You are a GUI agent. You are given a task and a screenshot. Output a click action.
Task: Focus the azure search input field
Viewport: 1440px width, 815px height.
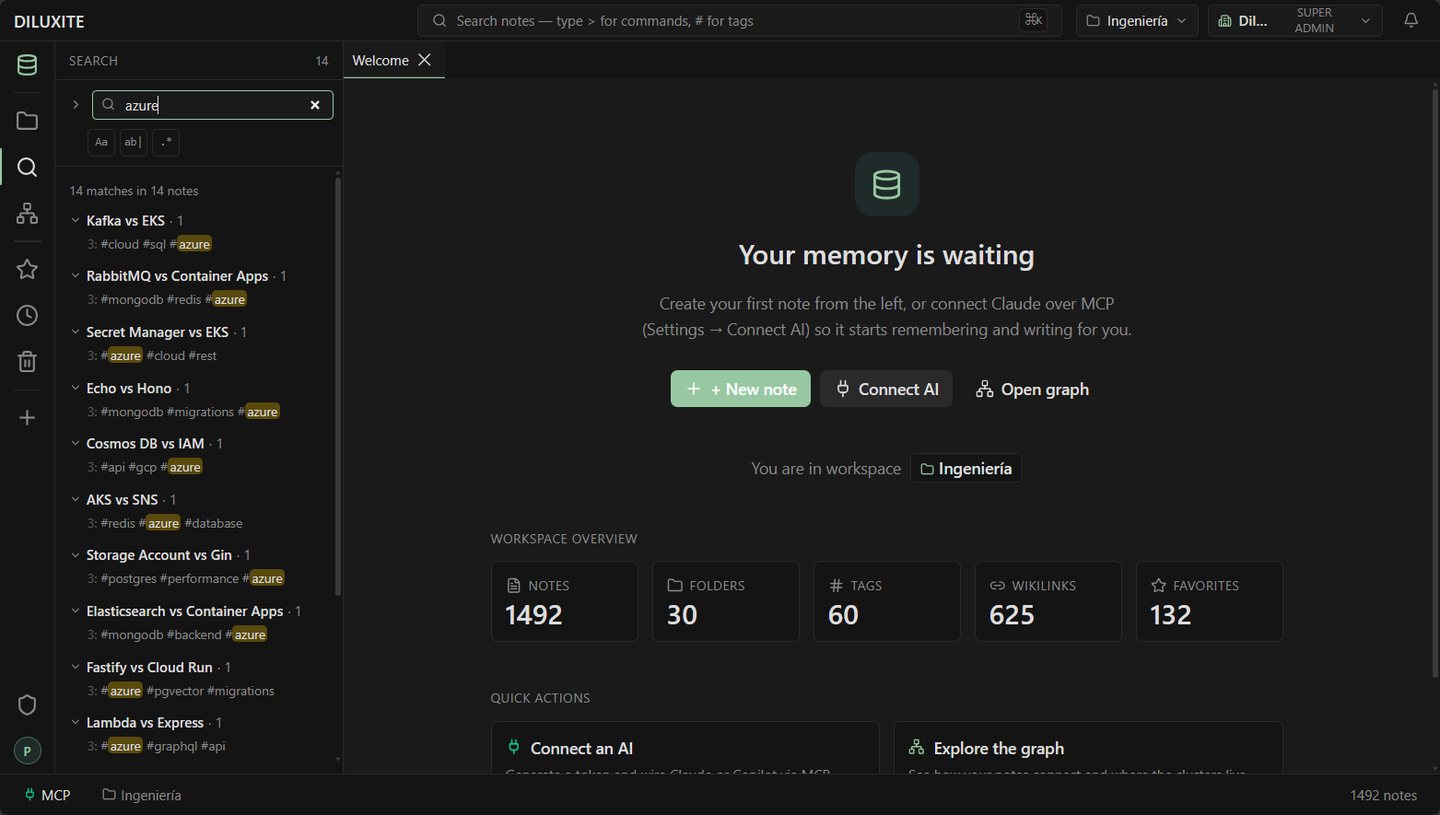(212, 105)
